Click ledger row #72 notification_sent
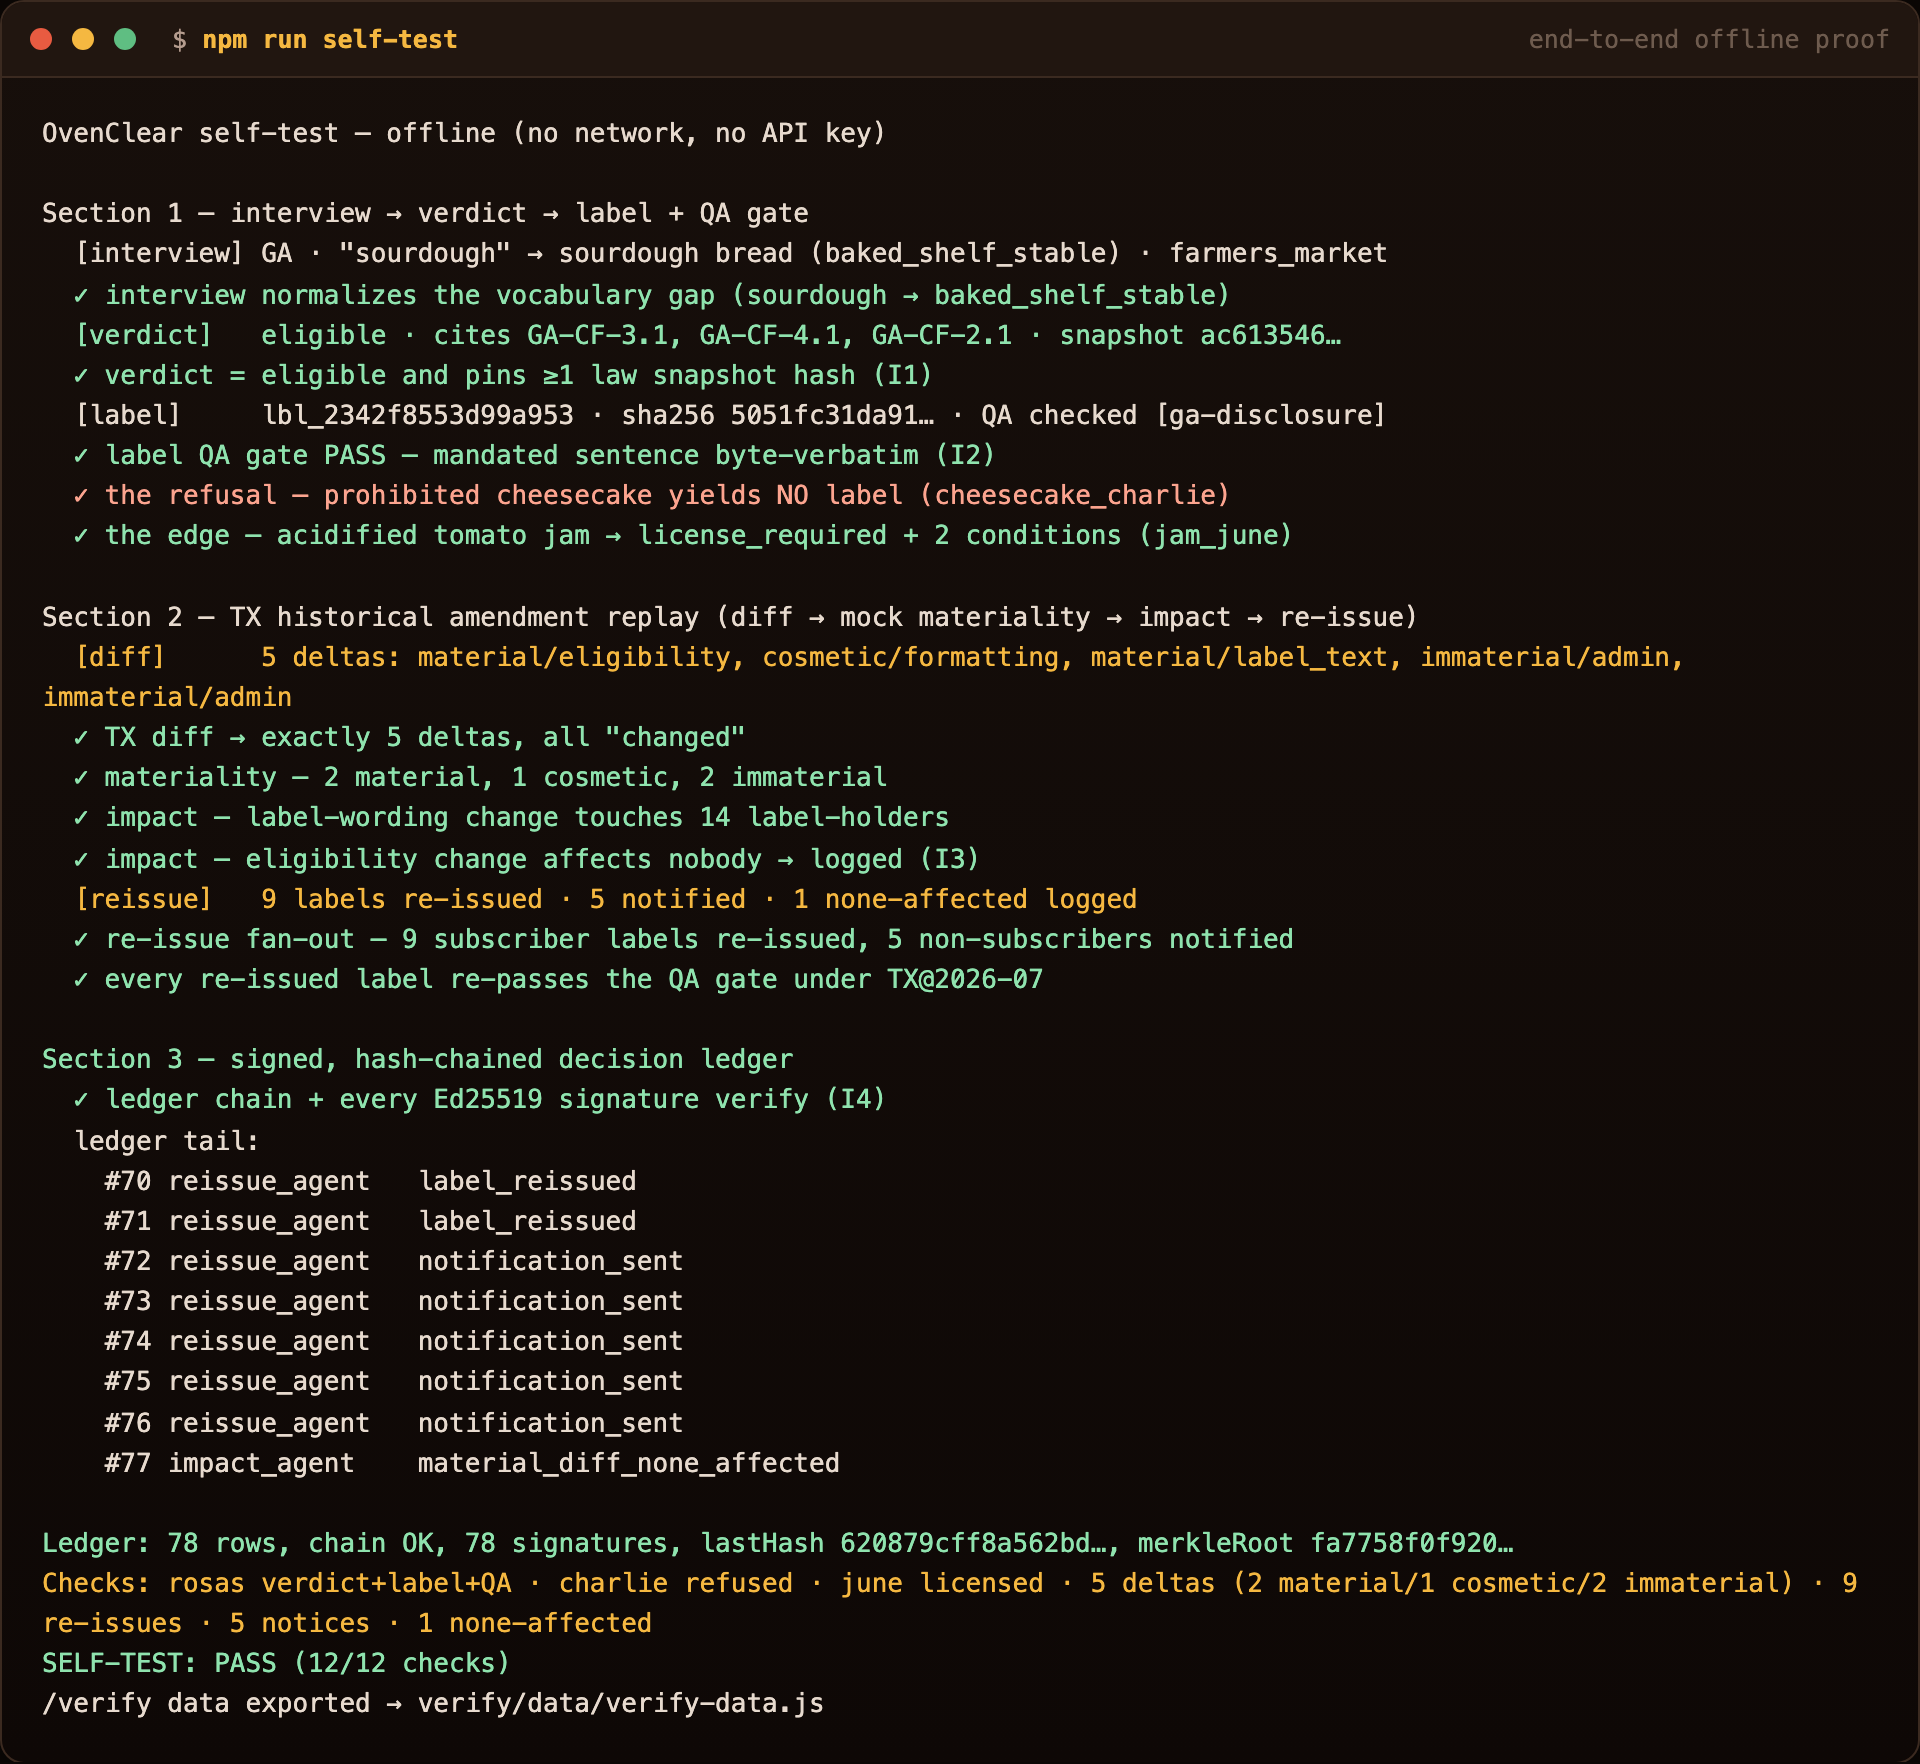This screenshot has height=1764, width=1920. (x=394, y=1261)
